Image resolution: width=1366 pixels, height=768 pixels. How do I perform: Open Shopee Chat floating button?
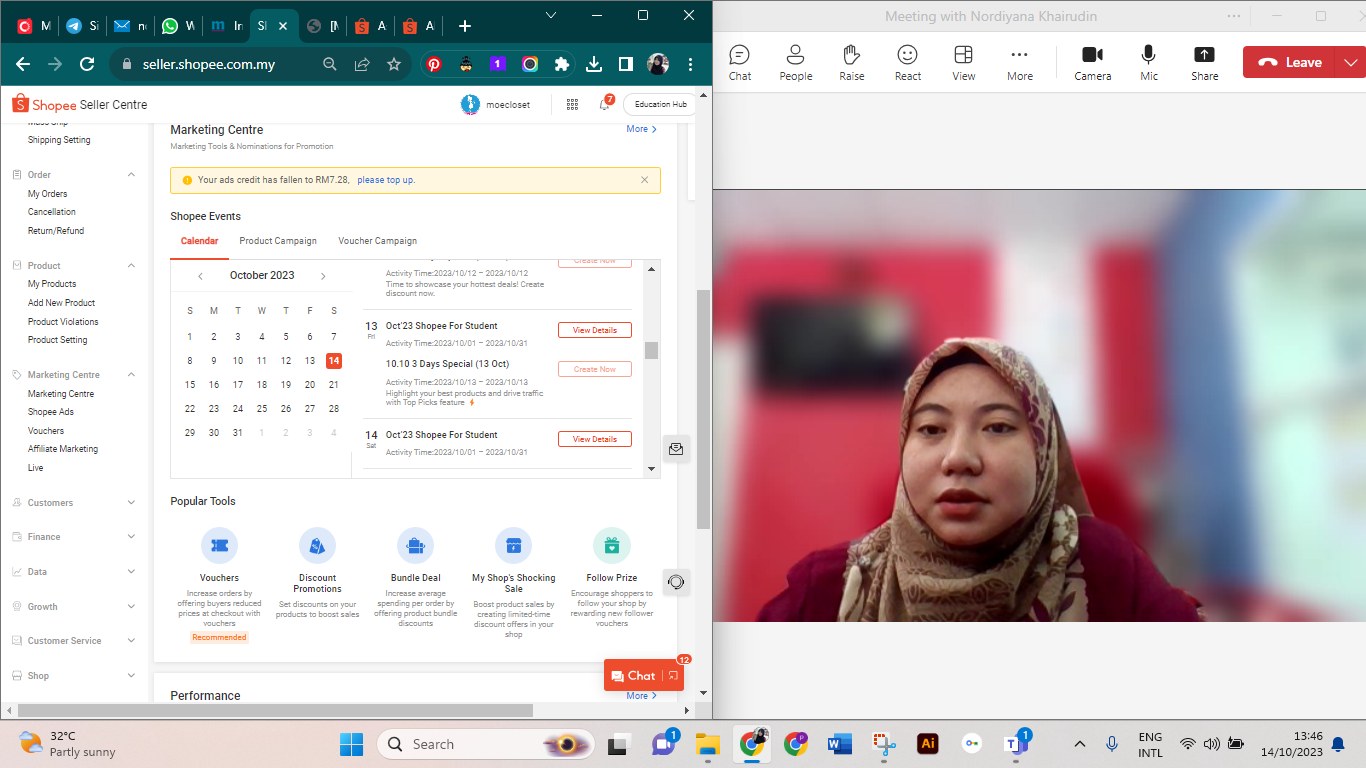[x=644, y=675]
